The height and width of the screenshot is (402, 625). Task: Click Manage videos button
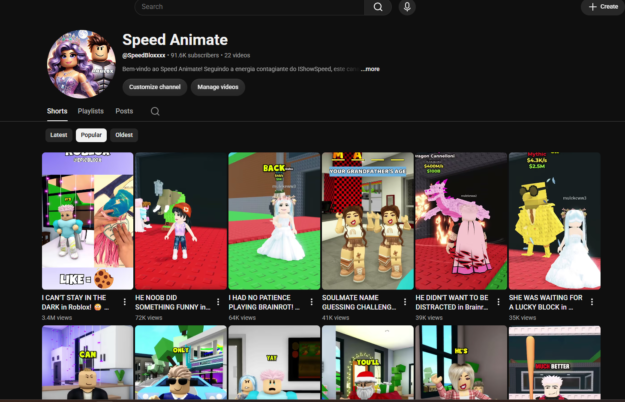point(218,87)
